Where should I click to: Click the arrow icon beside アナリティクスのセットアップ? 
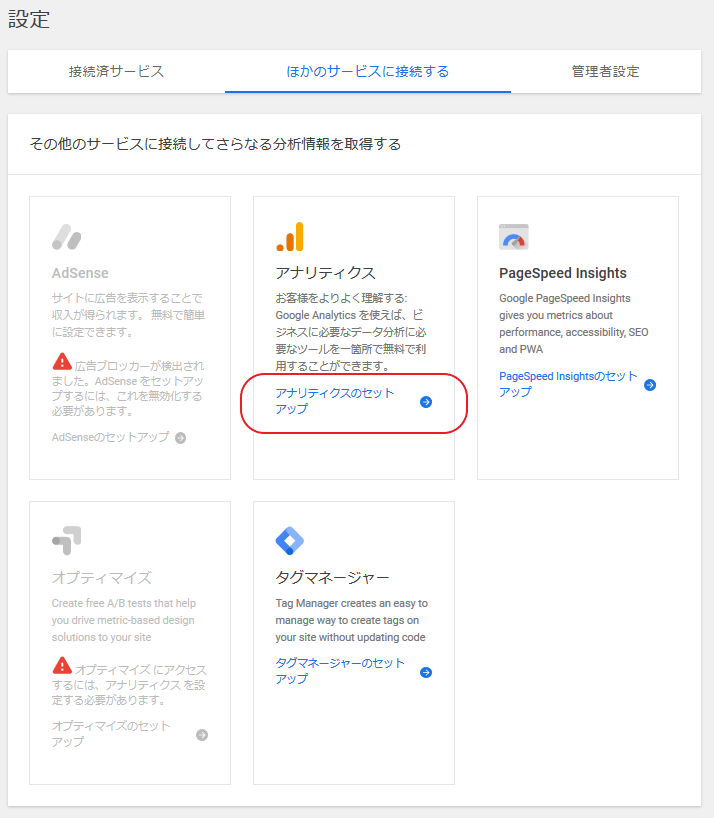coord(426,401)
